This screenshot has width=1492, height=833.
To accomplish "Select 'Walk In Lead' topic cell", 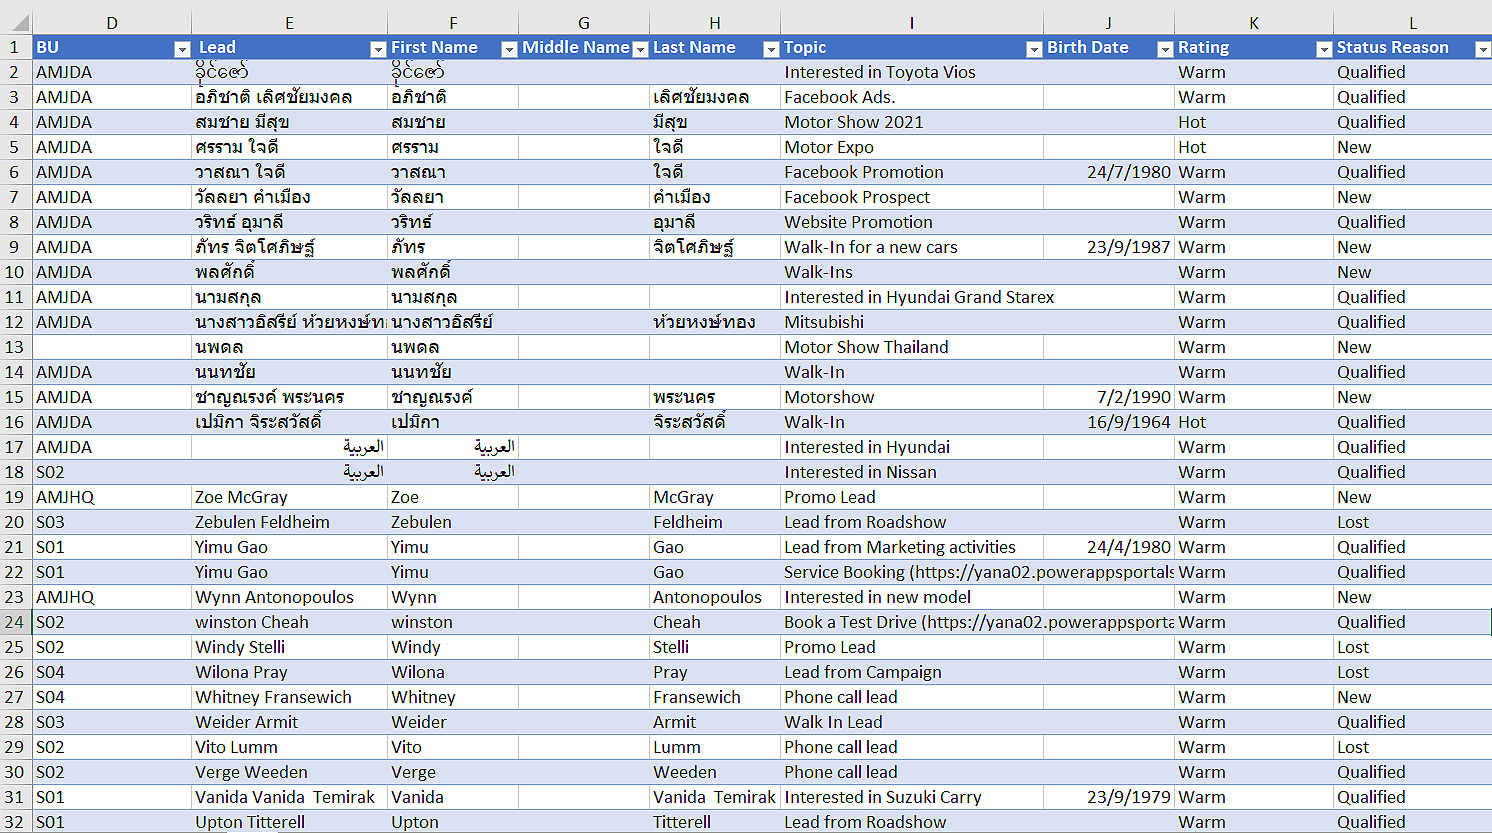I will 911,722.
